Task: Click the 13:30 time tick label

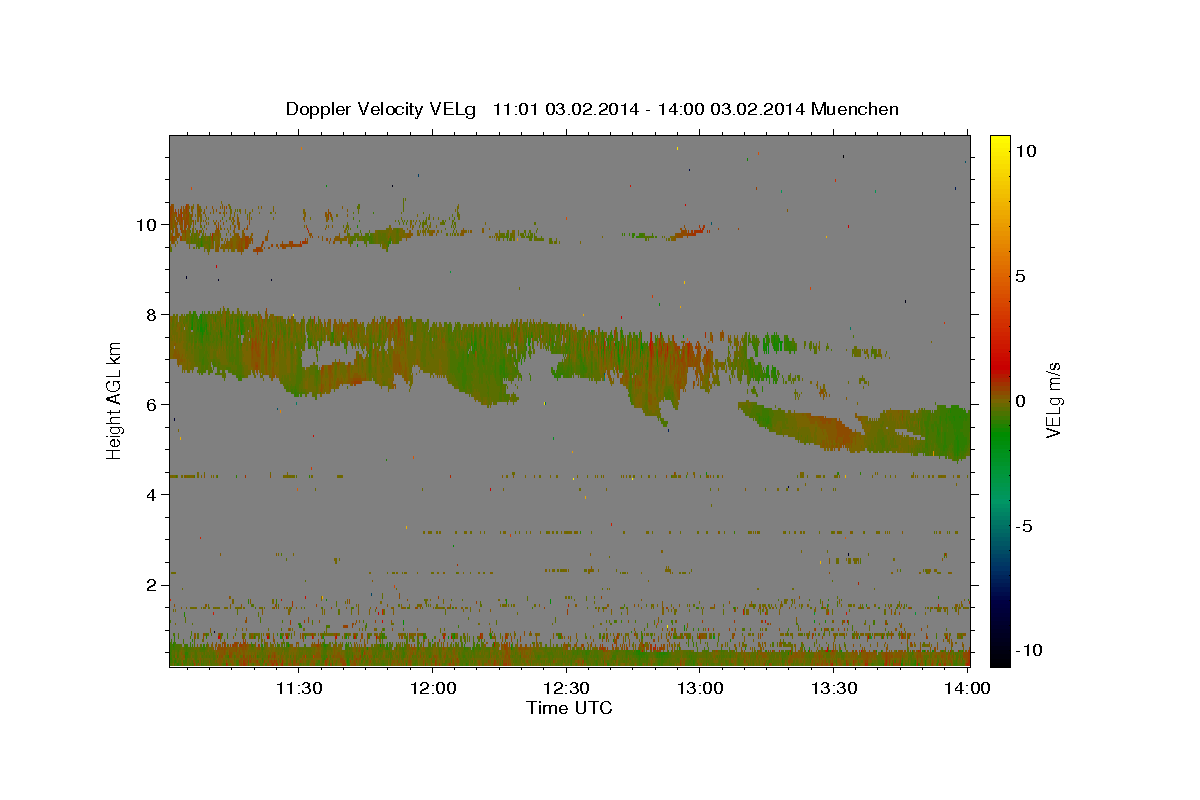Action: pos(835,688)
